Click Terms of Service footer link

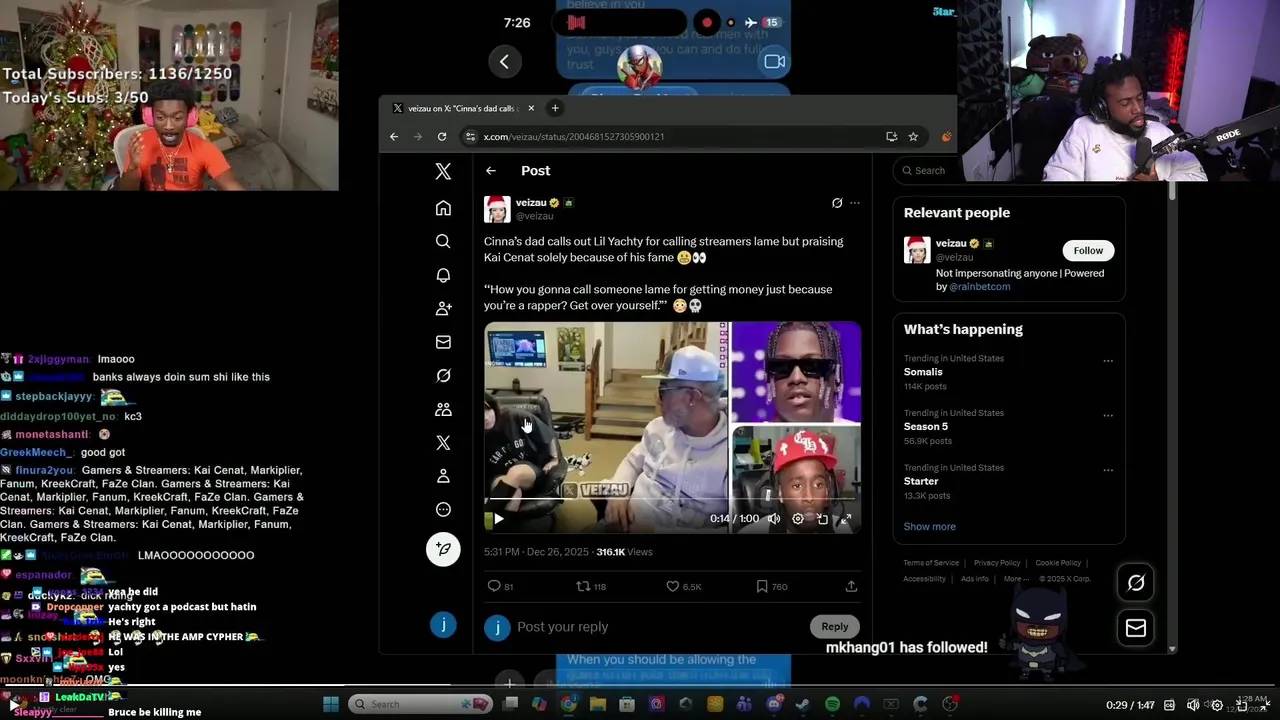[931, 563]
